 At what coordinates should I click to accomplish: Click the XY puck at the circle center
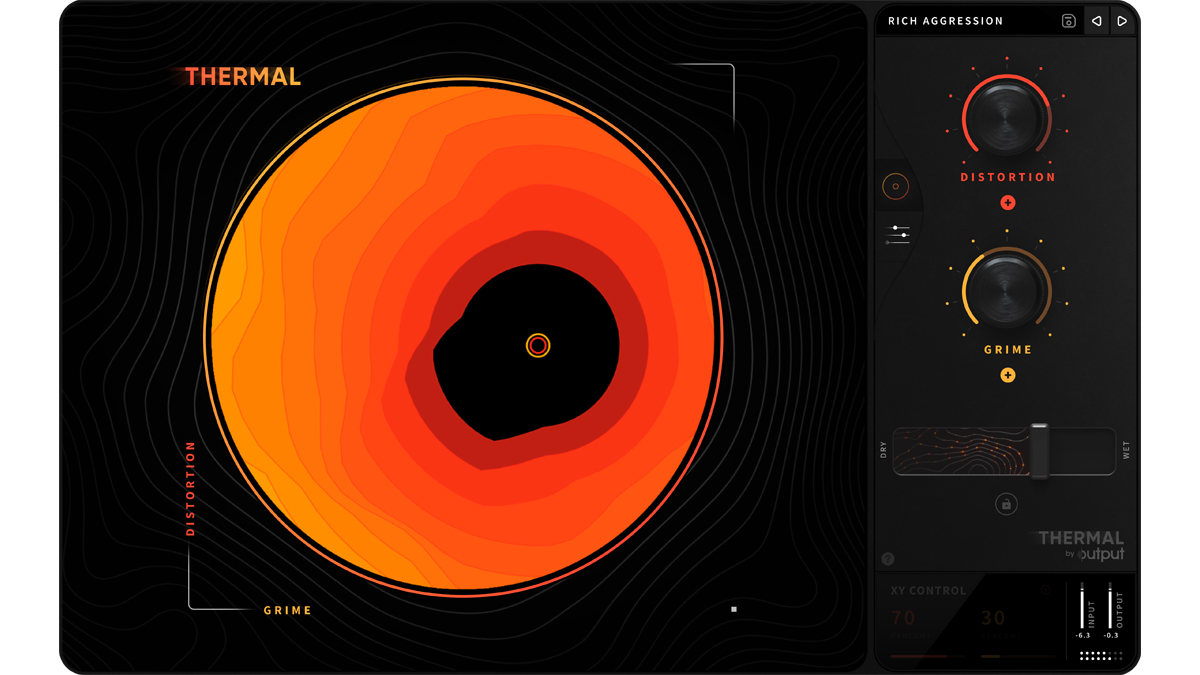click(x=538, y=346)
